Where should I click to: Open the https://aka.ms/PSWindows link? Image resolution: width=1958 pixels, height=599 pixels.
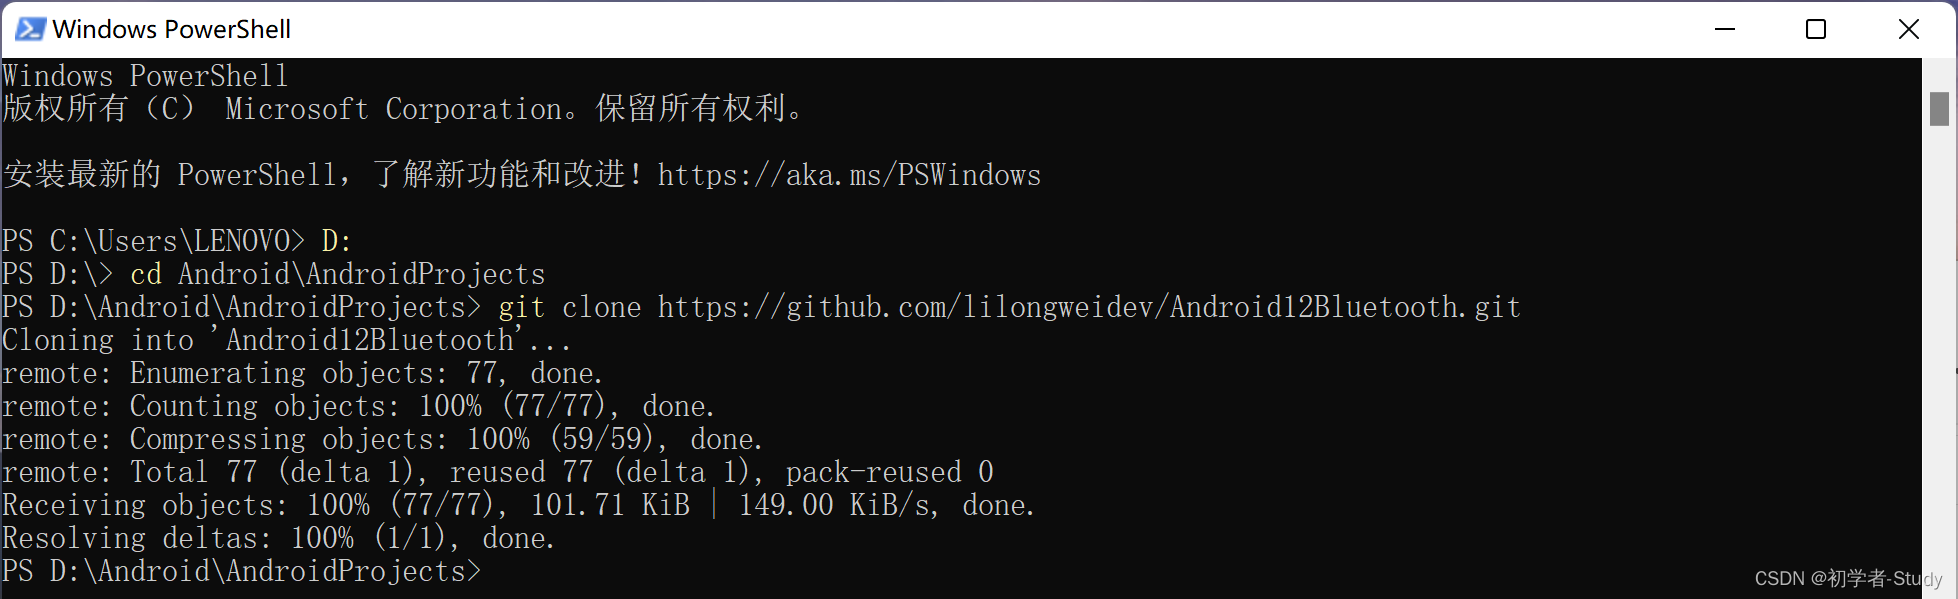click(x=849, y=175)
